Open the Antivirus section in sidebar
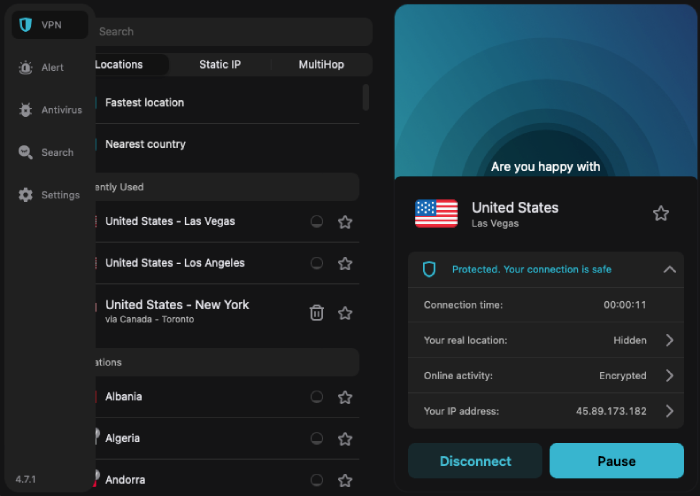This screenshot has width=700, height=496. 50,110
